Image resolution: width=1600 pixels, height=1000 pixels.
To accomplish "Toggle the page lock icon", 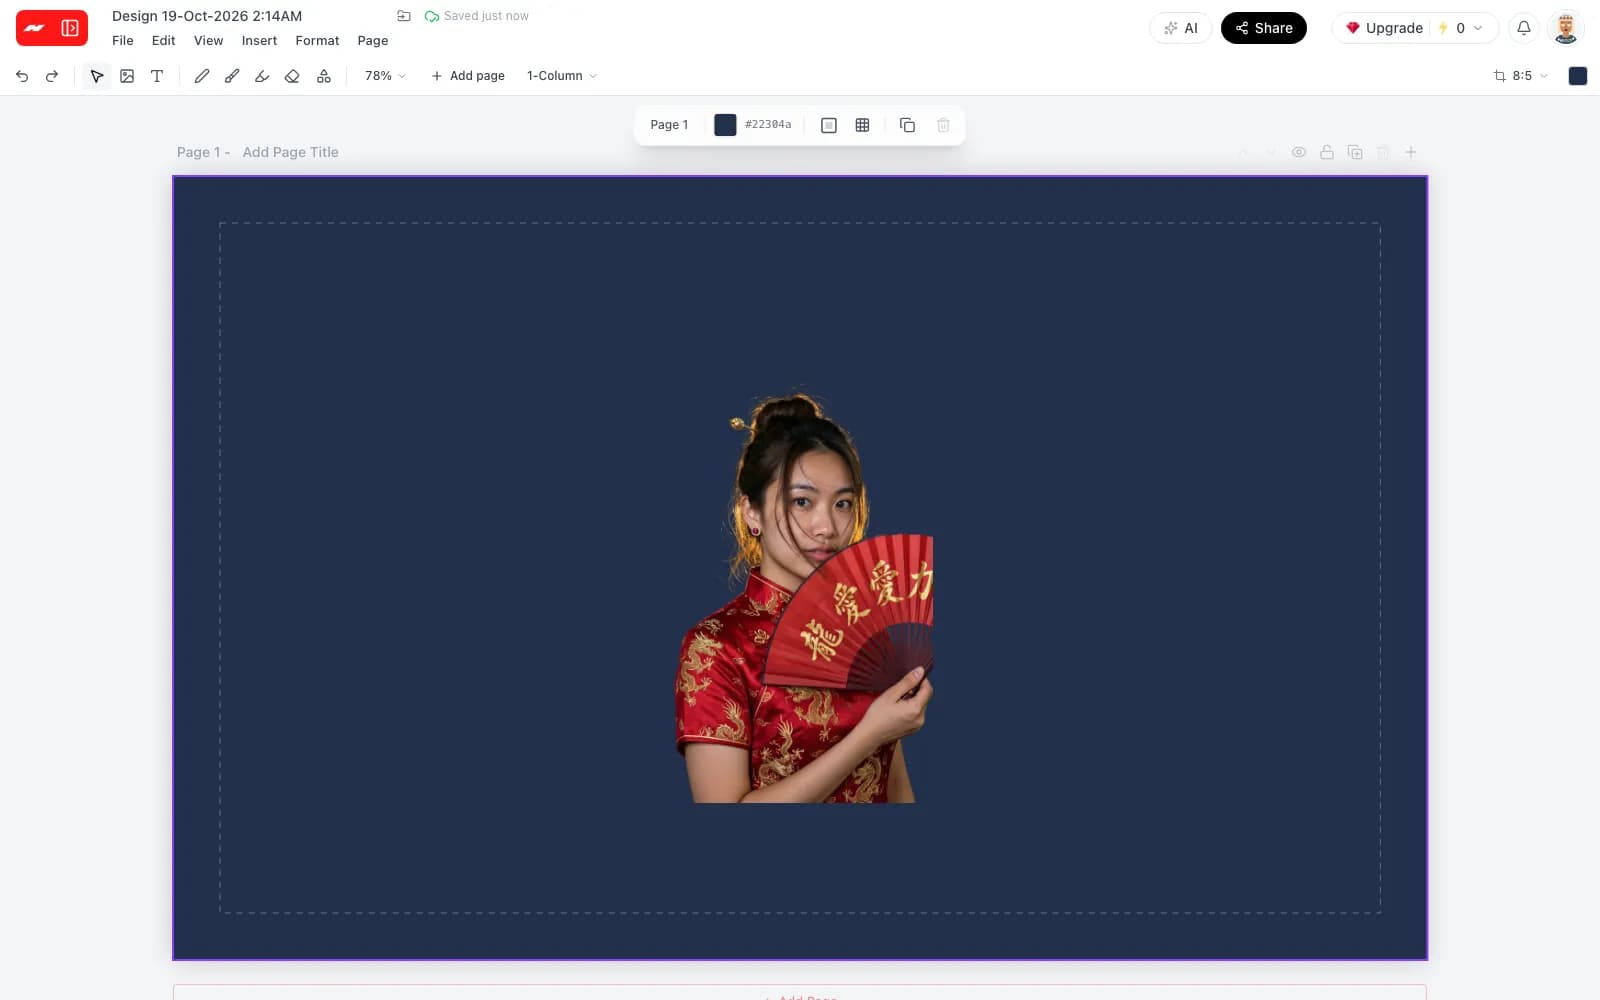I will pyautogui.click(x=1327, y=152).
